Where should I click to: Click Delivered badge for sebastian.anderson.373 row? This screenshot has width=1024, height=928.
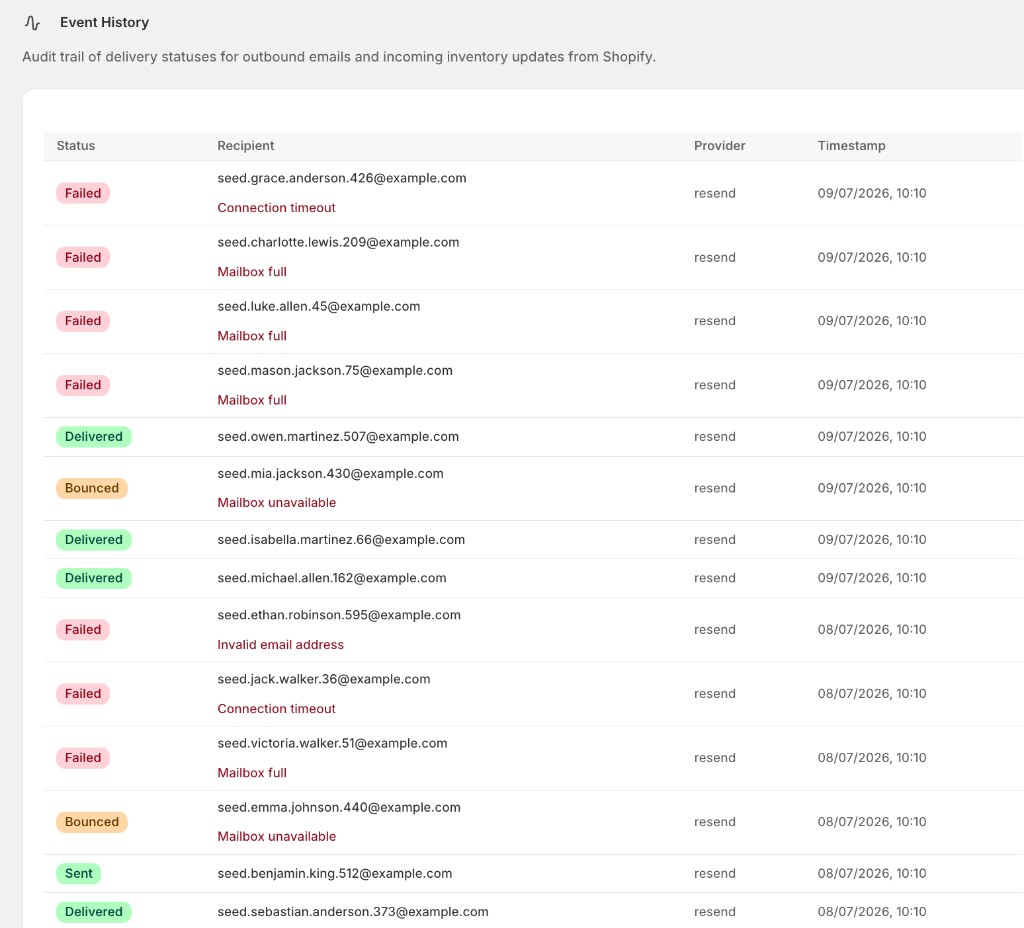click(x=94, y=912)
